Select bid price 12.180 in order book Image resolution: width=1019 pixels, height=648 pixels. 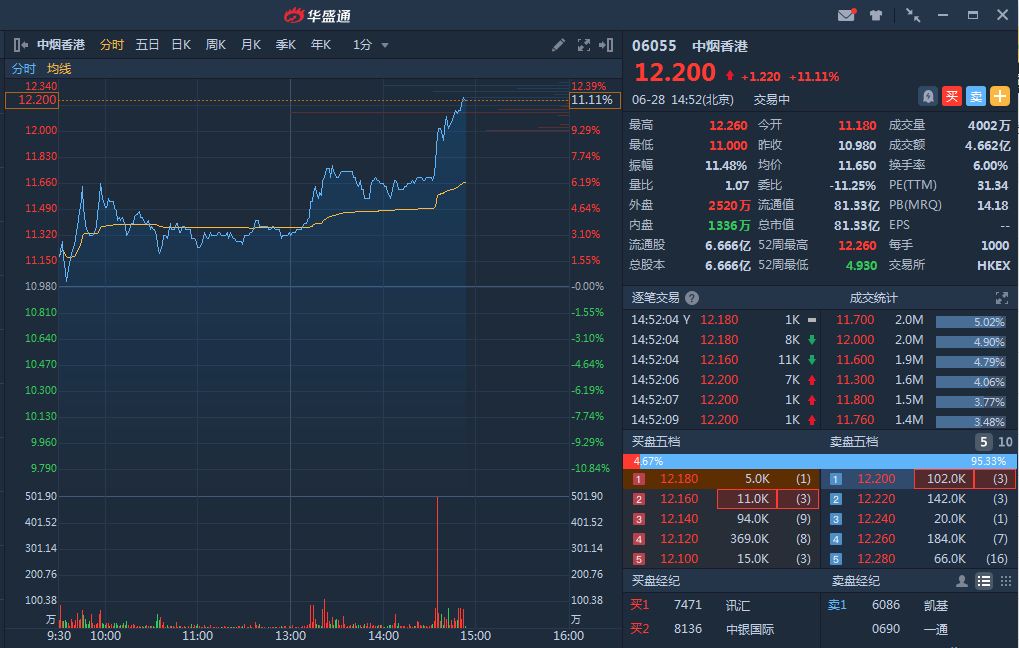[x=679, y=479]
